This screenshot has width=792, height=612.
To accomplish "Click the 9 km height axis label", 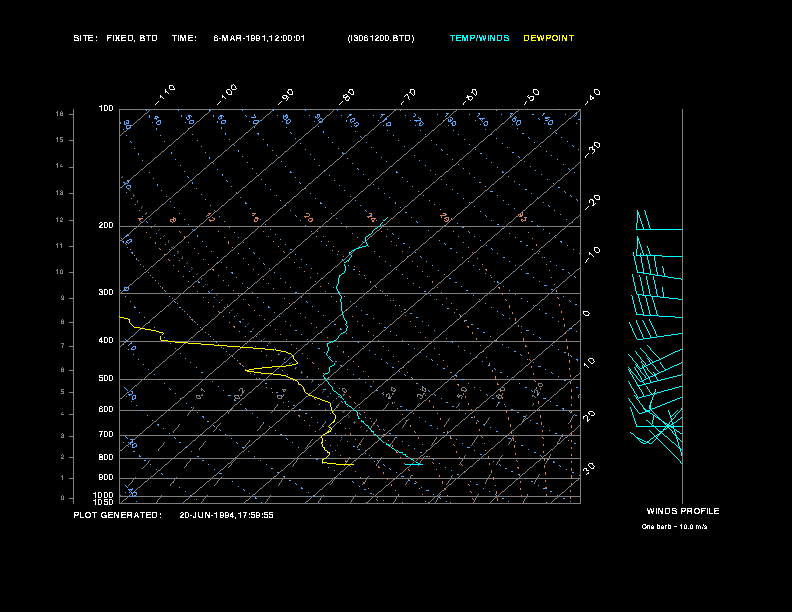I will pyautogui.click(x=63, y=298).
